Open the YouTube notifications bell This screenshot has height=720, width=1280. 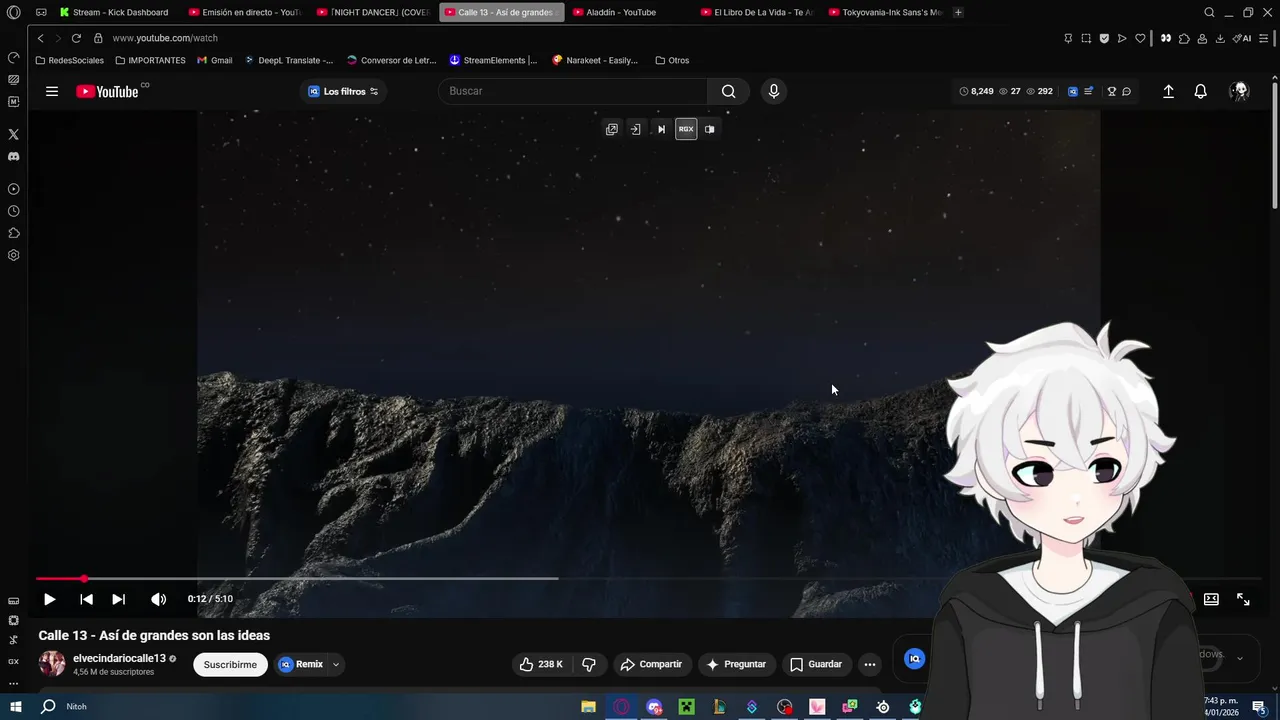click(1200, 91)
